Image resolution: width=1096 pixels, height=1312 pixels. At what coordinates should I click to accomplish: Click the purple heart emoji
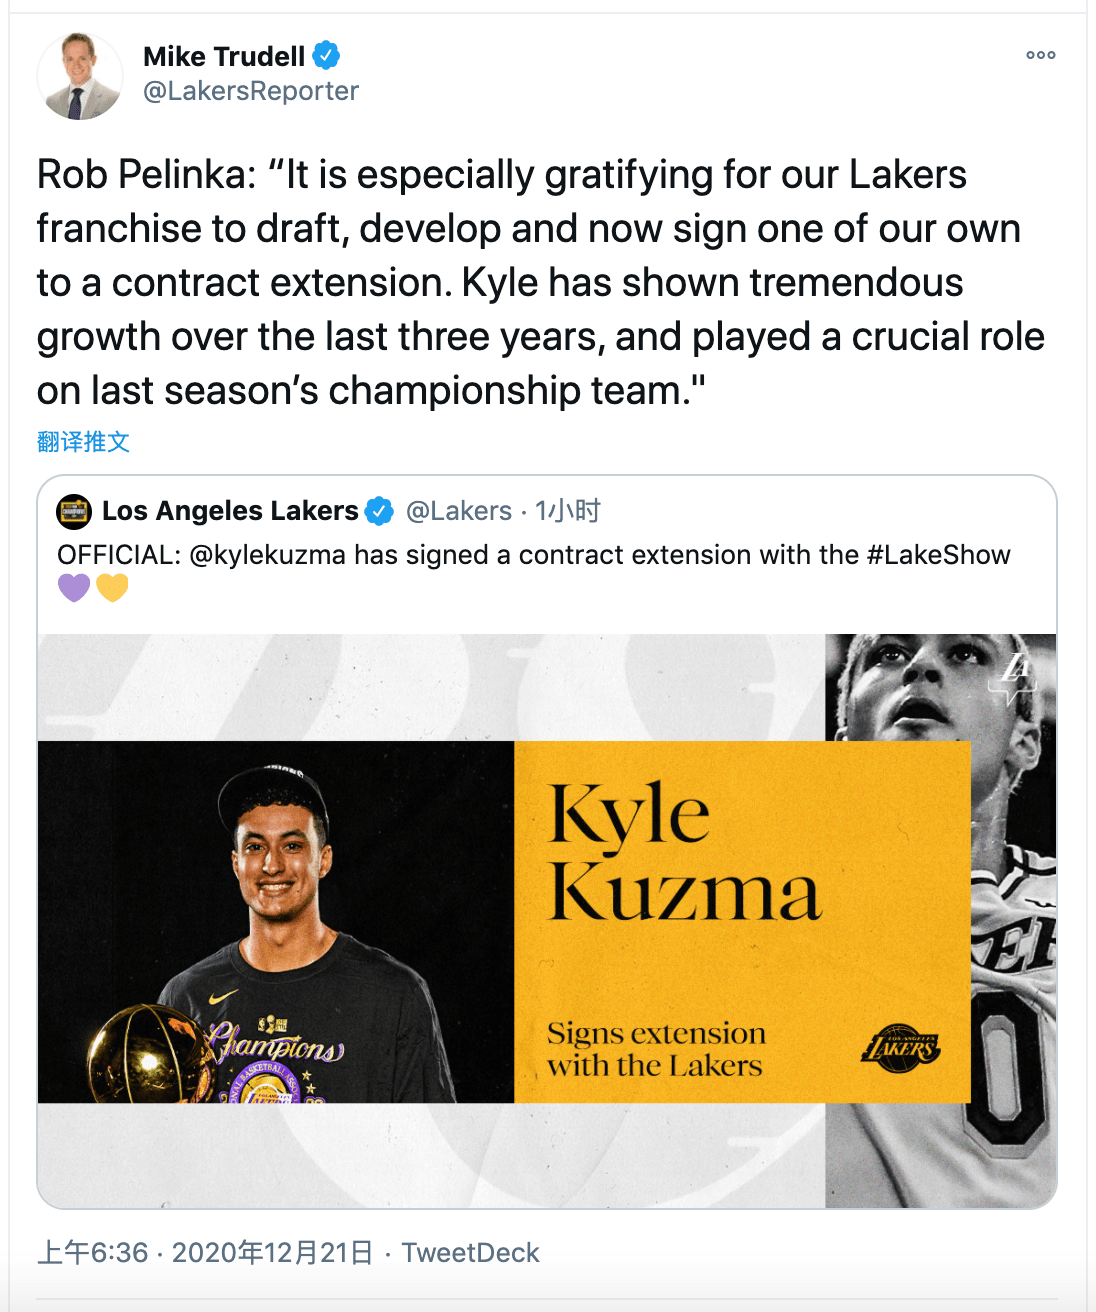click(74, 587)
